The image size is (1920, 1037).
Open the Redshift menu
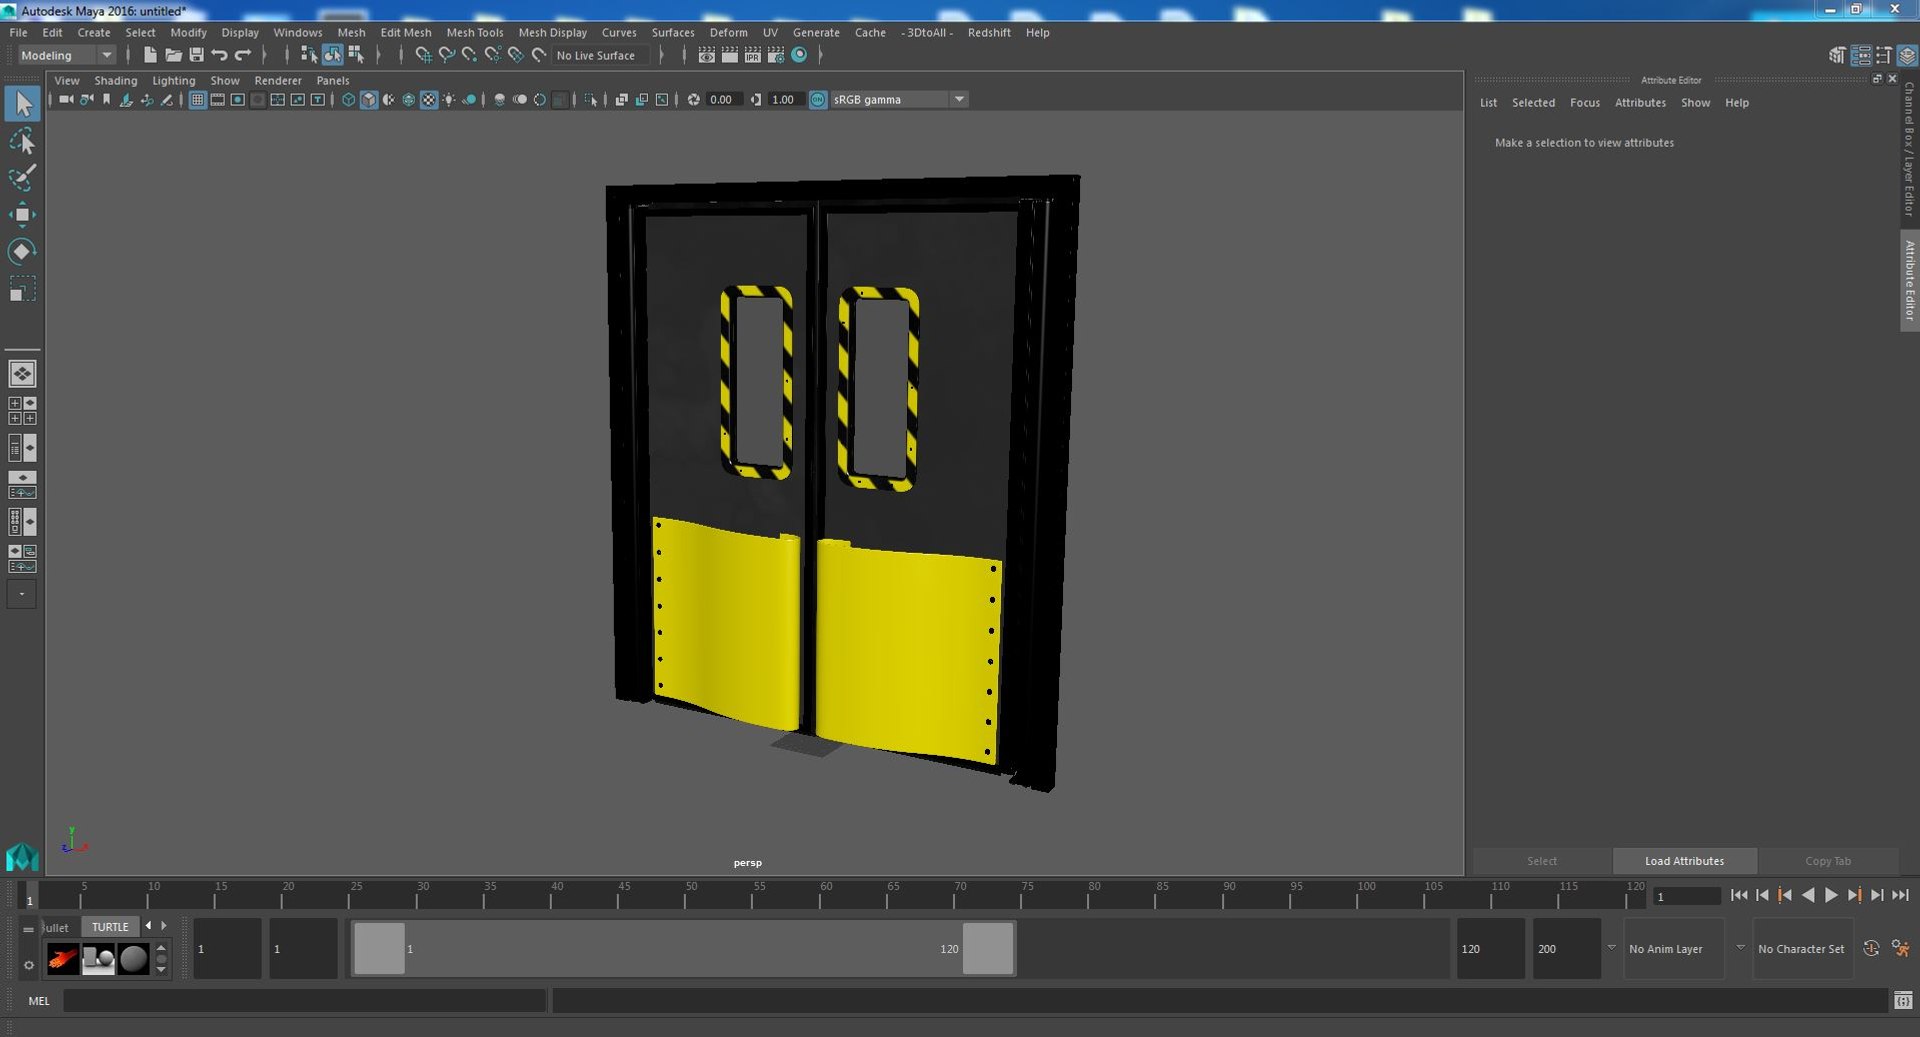tap(989, 32)
